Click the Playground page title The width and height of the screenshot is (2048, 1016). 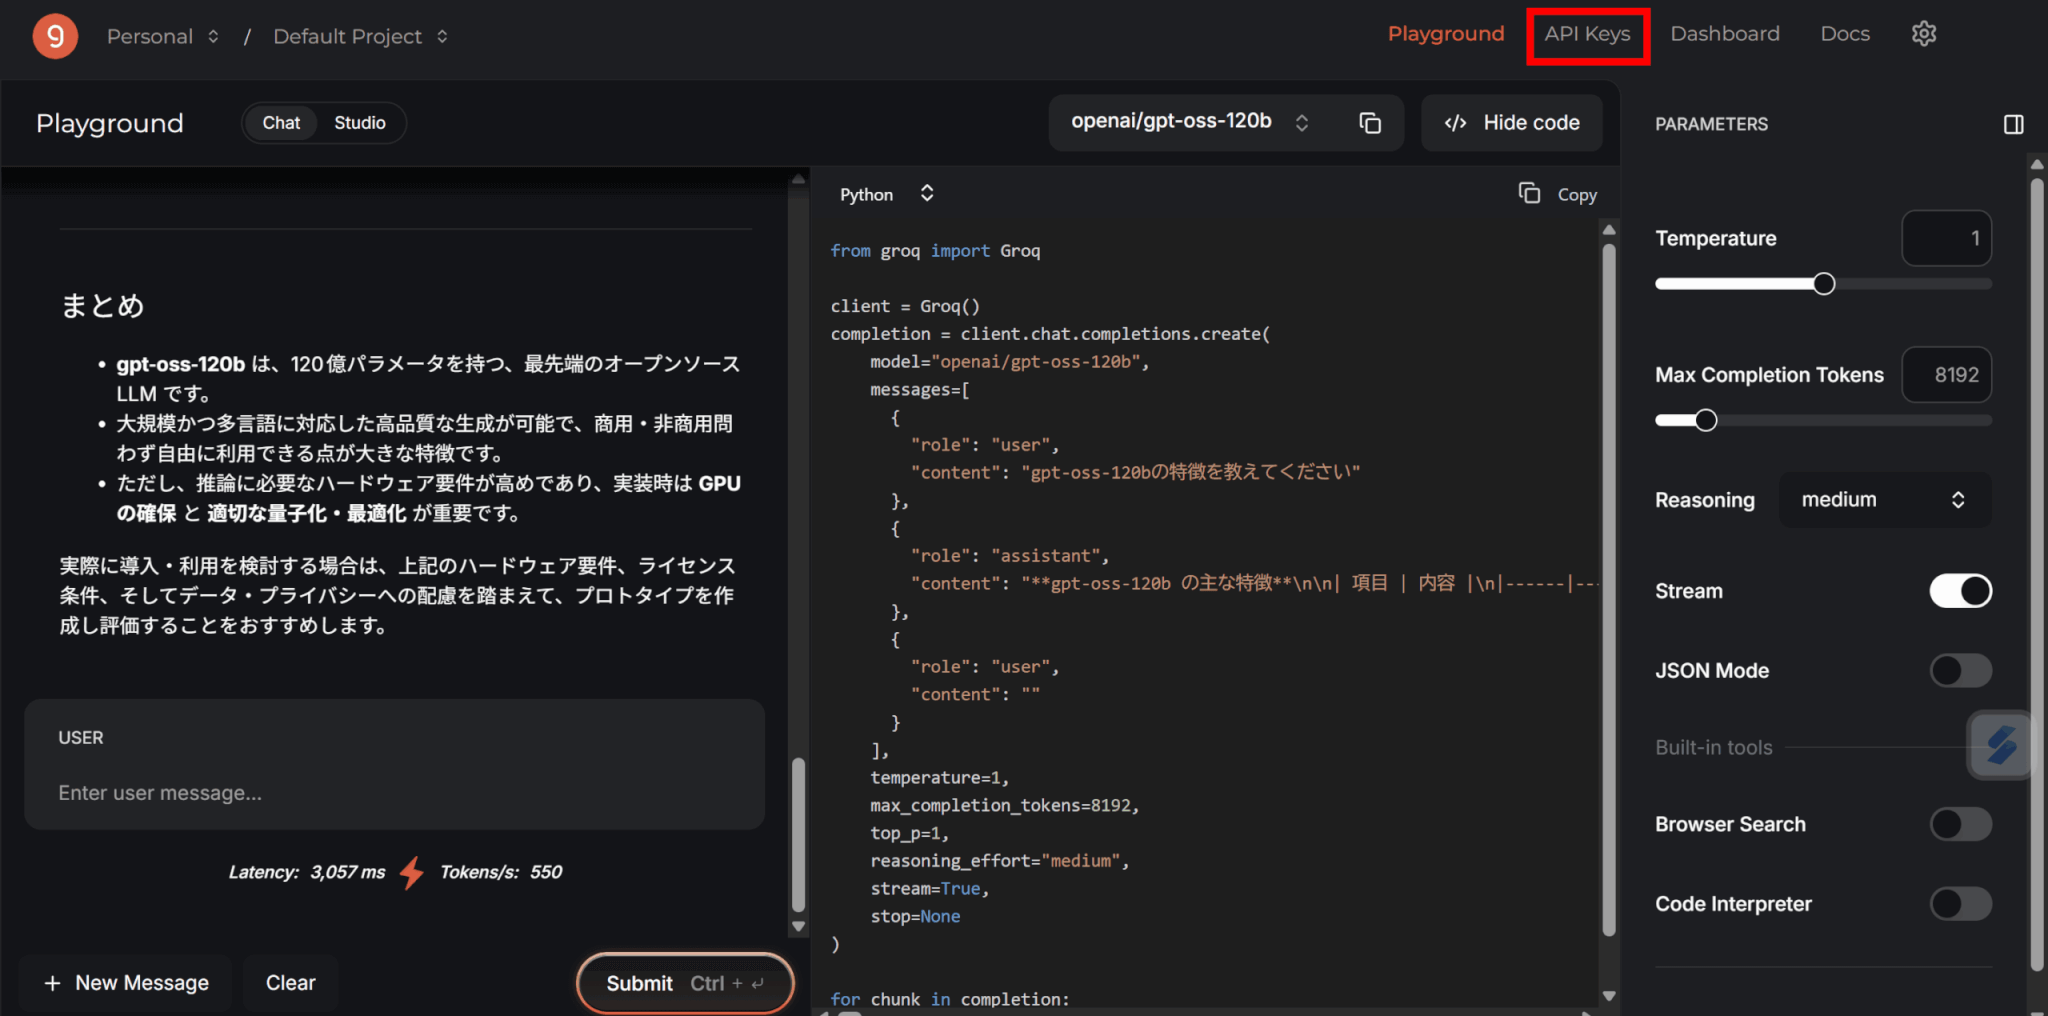click(110, 123)
